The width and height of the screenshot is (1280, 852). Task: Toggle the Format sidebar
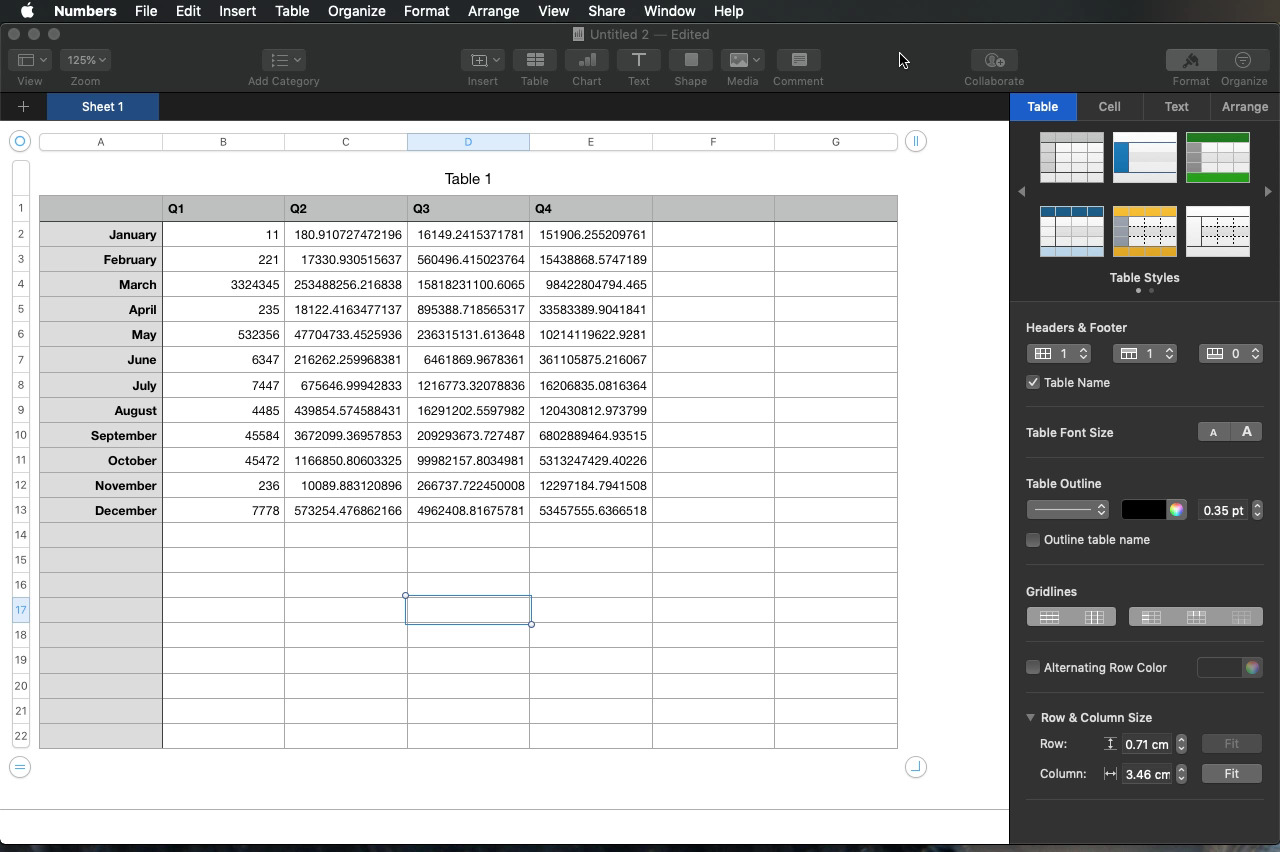[1191, 60]
